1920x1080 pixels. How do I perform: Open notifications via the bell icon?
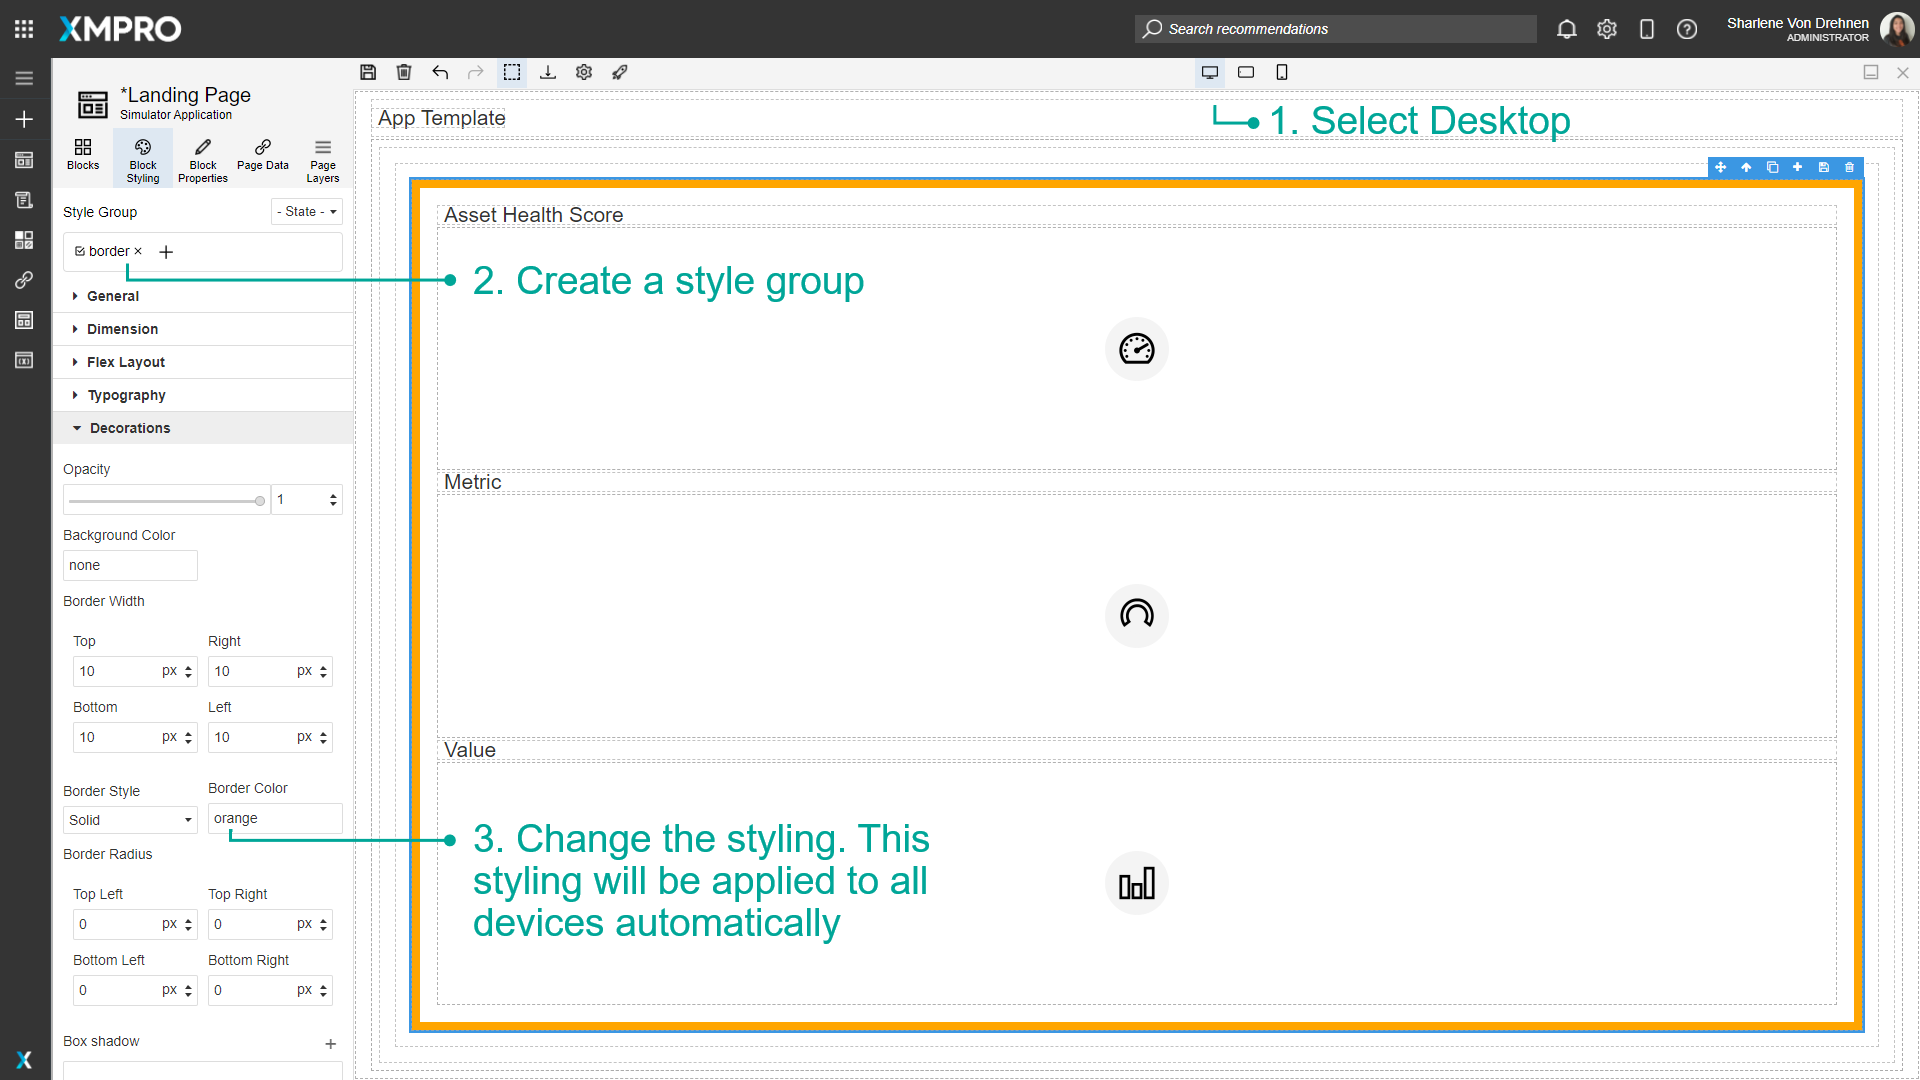coord(1566,29)
